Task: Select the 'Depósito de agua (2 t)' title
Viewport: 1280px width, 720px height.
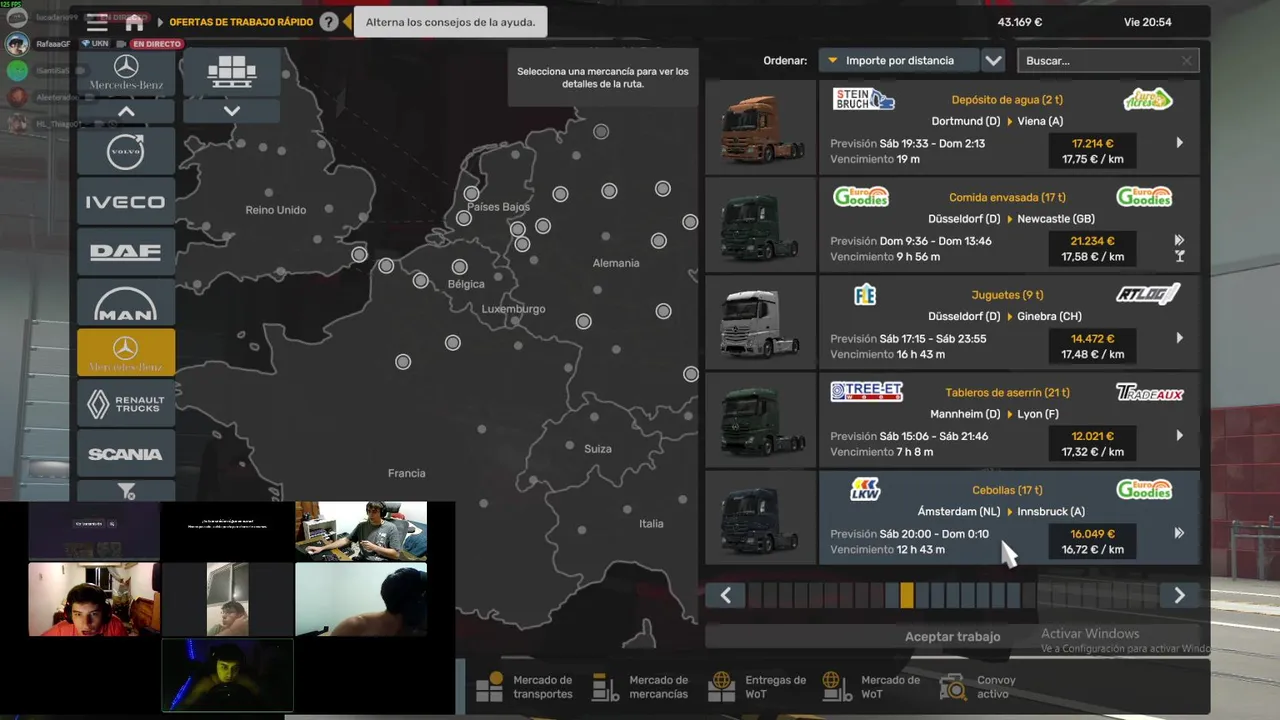Action: (1007, 100)
